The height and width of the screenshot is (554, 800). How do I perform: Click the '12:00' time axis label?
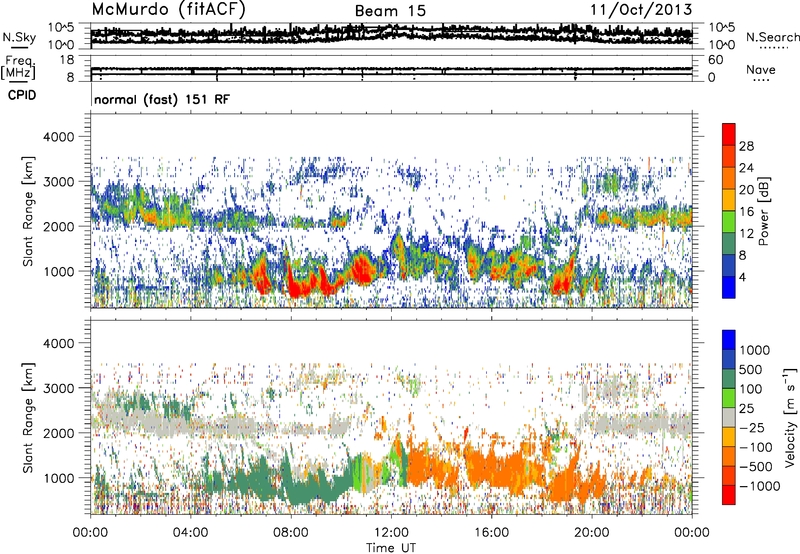click(x=391, y=533)
